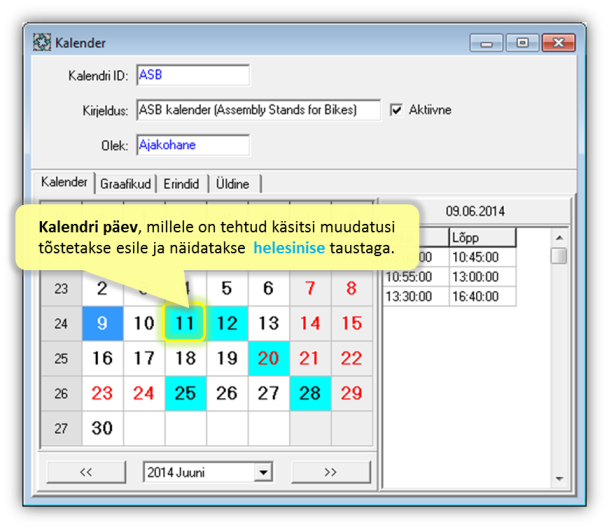Select day 13 in the calendar

point(269,324)
